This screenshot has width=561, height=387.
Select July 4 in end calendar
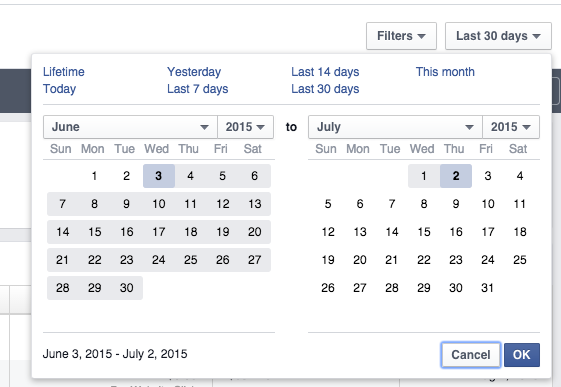[520, 176]
